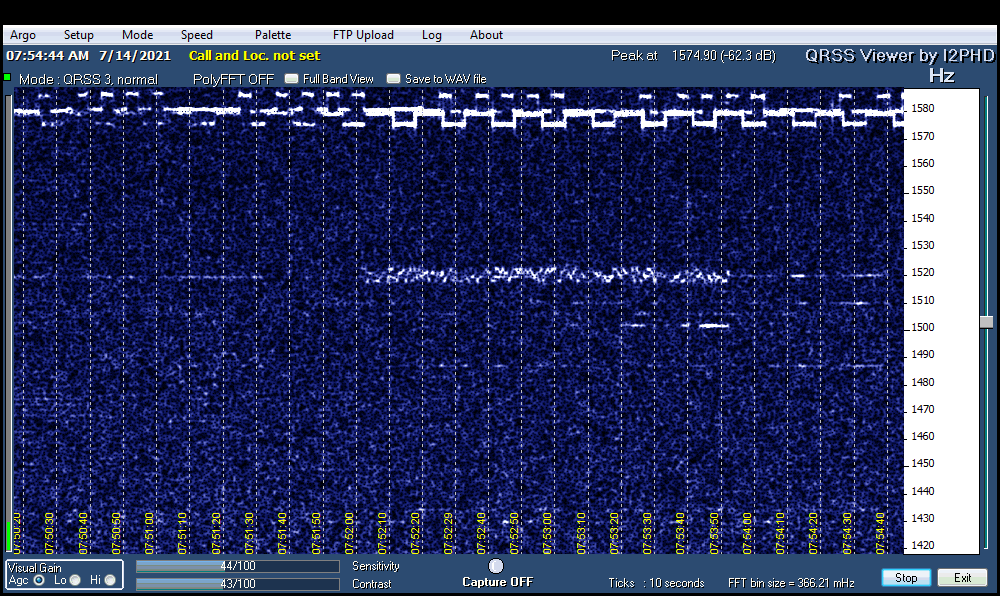This screenshot has width=1000, height=596.
Task: Click the frequency scale scrollbar handle
Action: (x=986, y=322)
